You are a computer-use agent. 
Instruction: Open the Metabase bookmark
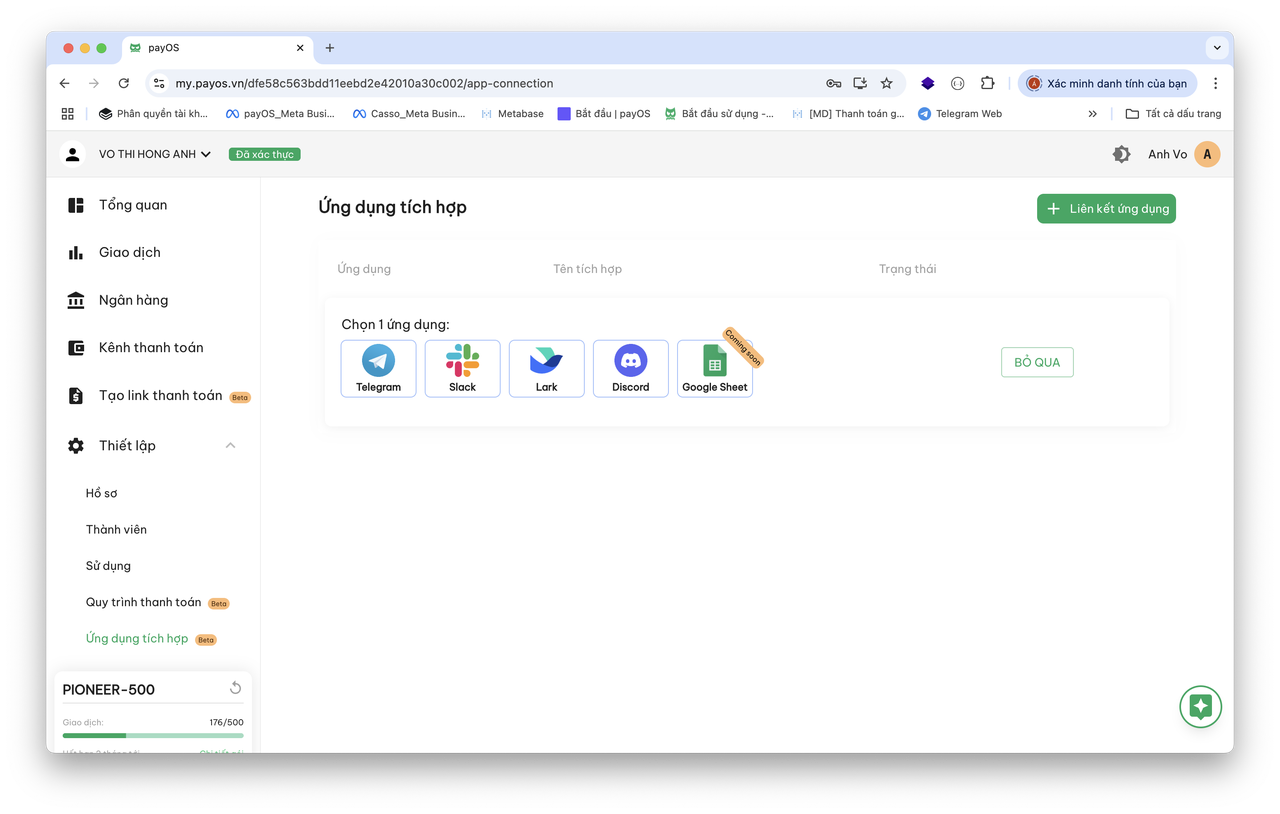512,114
